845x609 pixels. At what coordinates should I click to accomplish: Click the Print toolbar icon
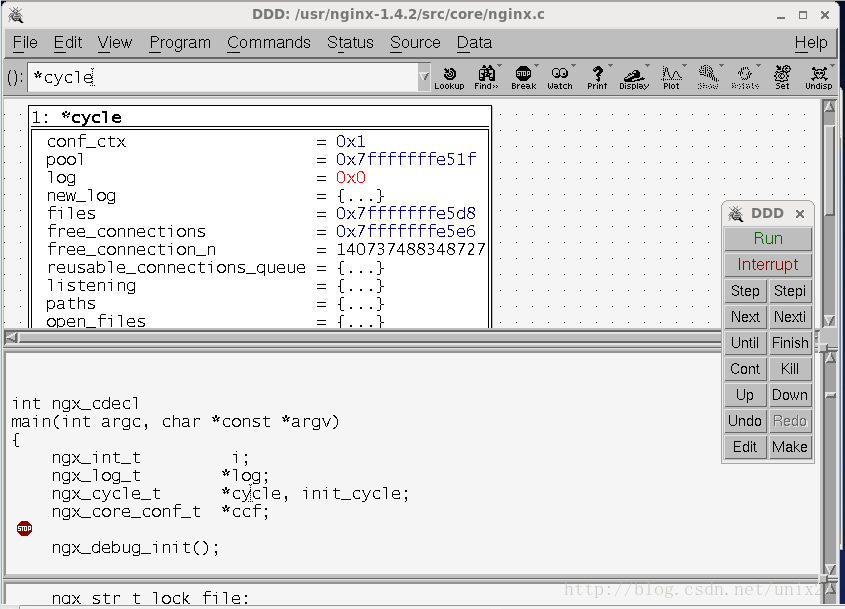point(597,78)
